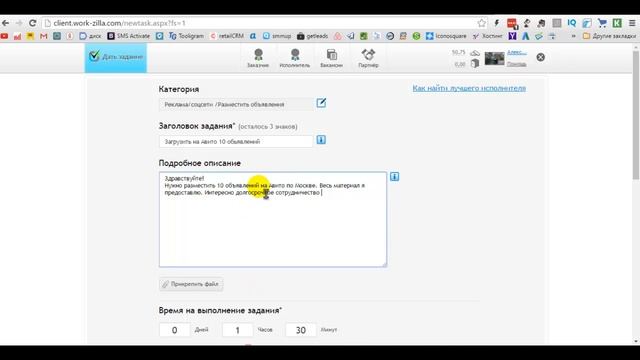Image resolution: width=640 pixels, height=360 pixels.
Task: Open the getleads bookmark
Action: point(313,36)
